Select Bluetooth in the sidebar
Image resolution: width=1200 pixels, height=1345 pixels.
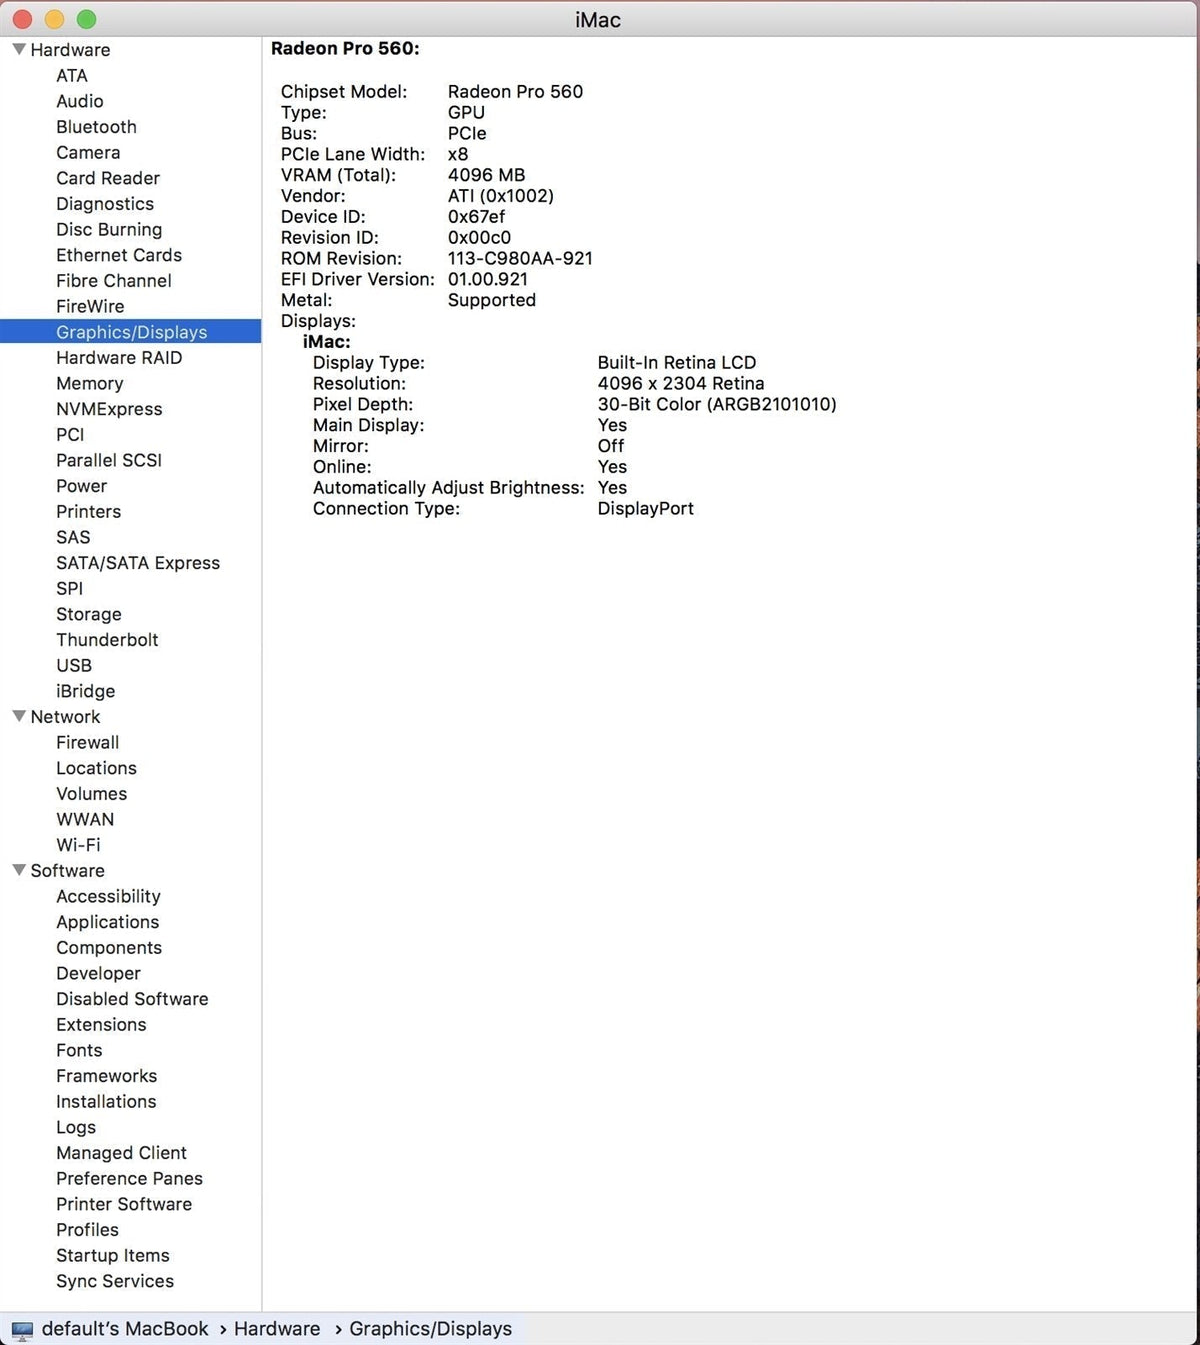96,127
